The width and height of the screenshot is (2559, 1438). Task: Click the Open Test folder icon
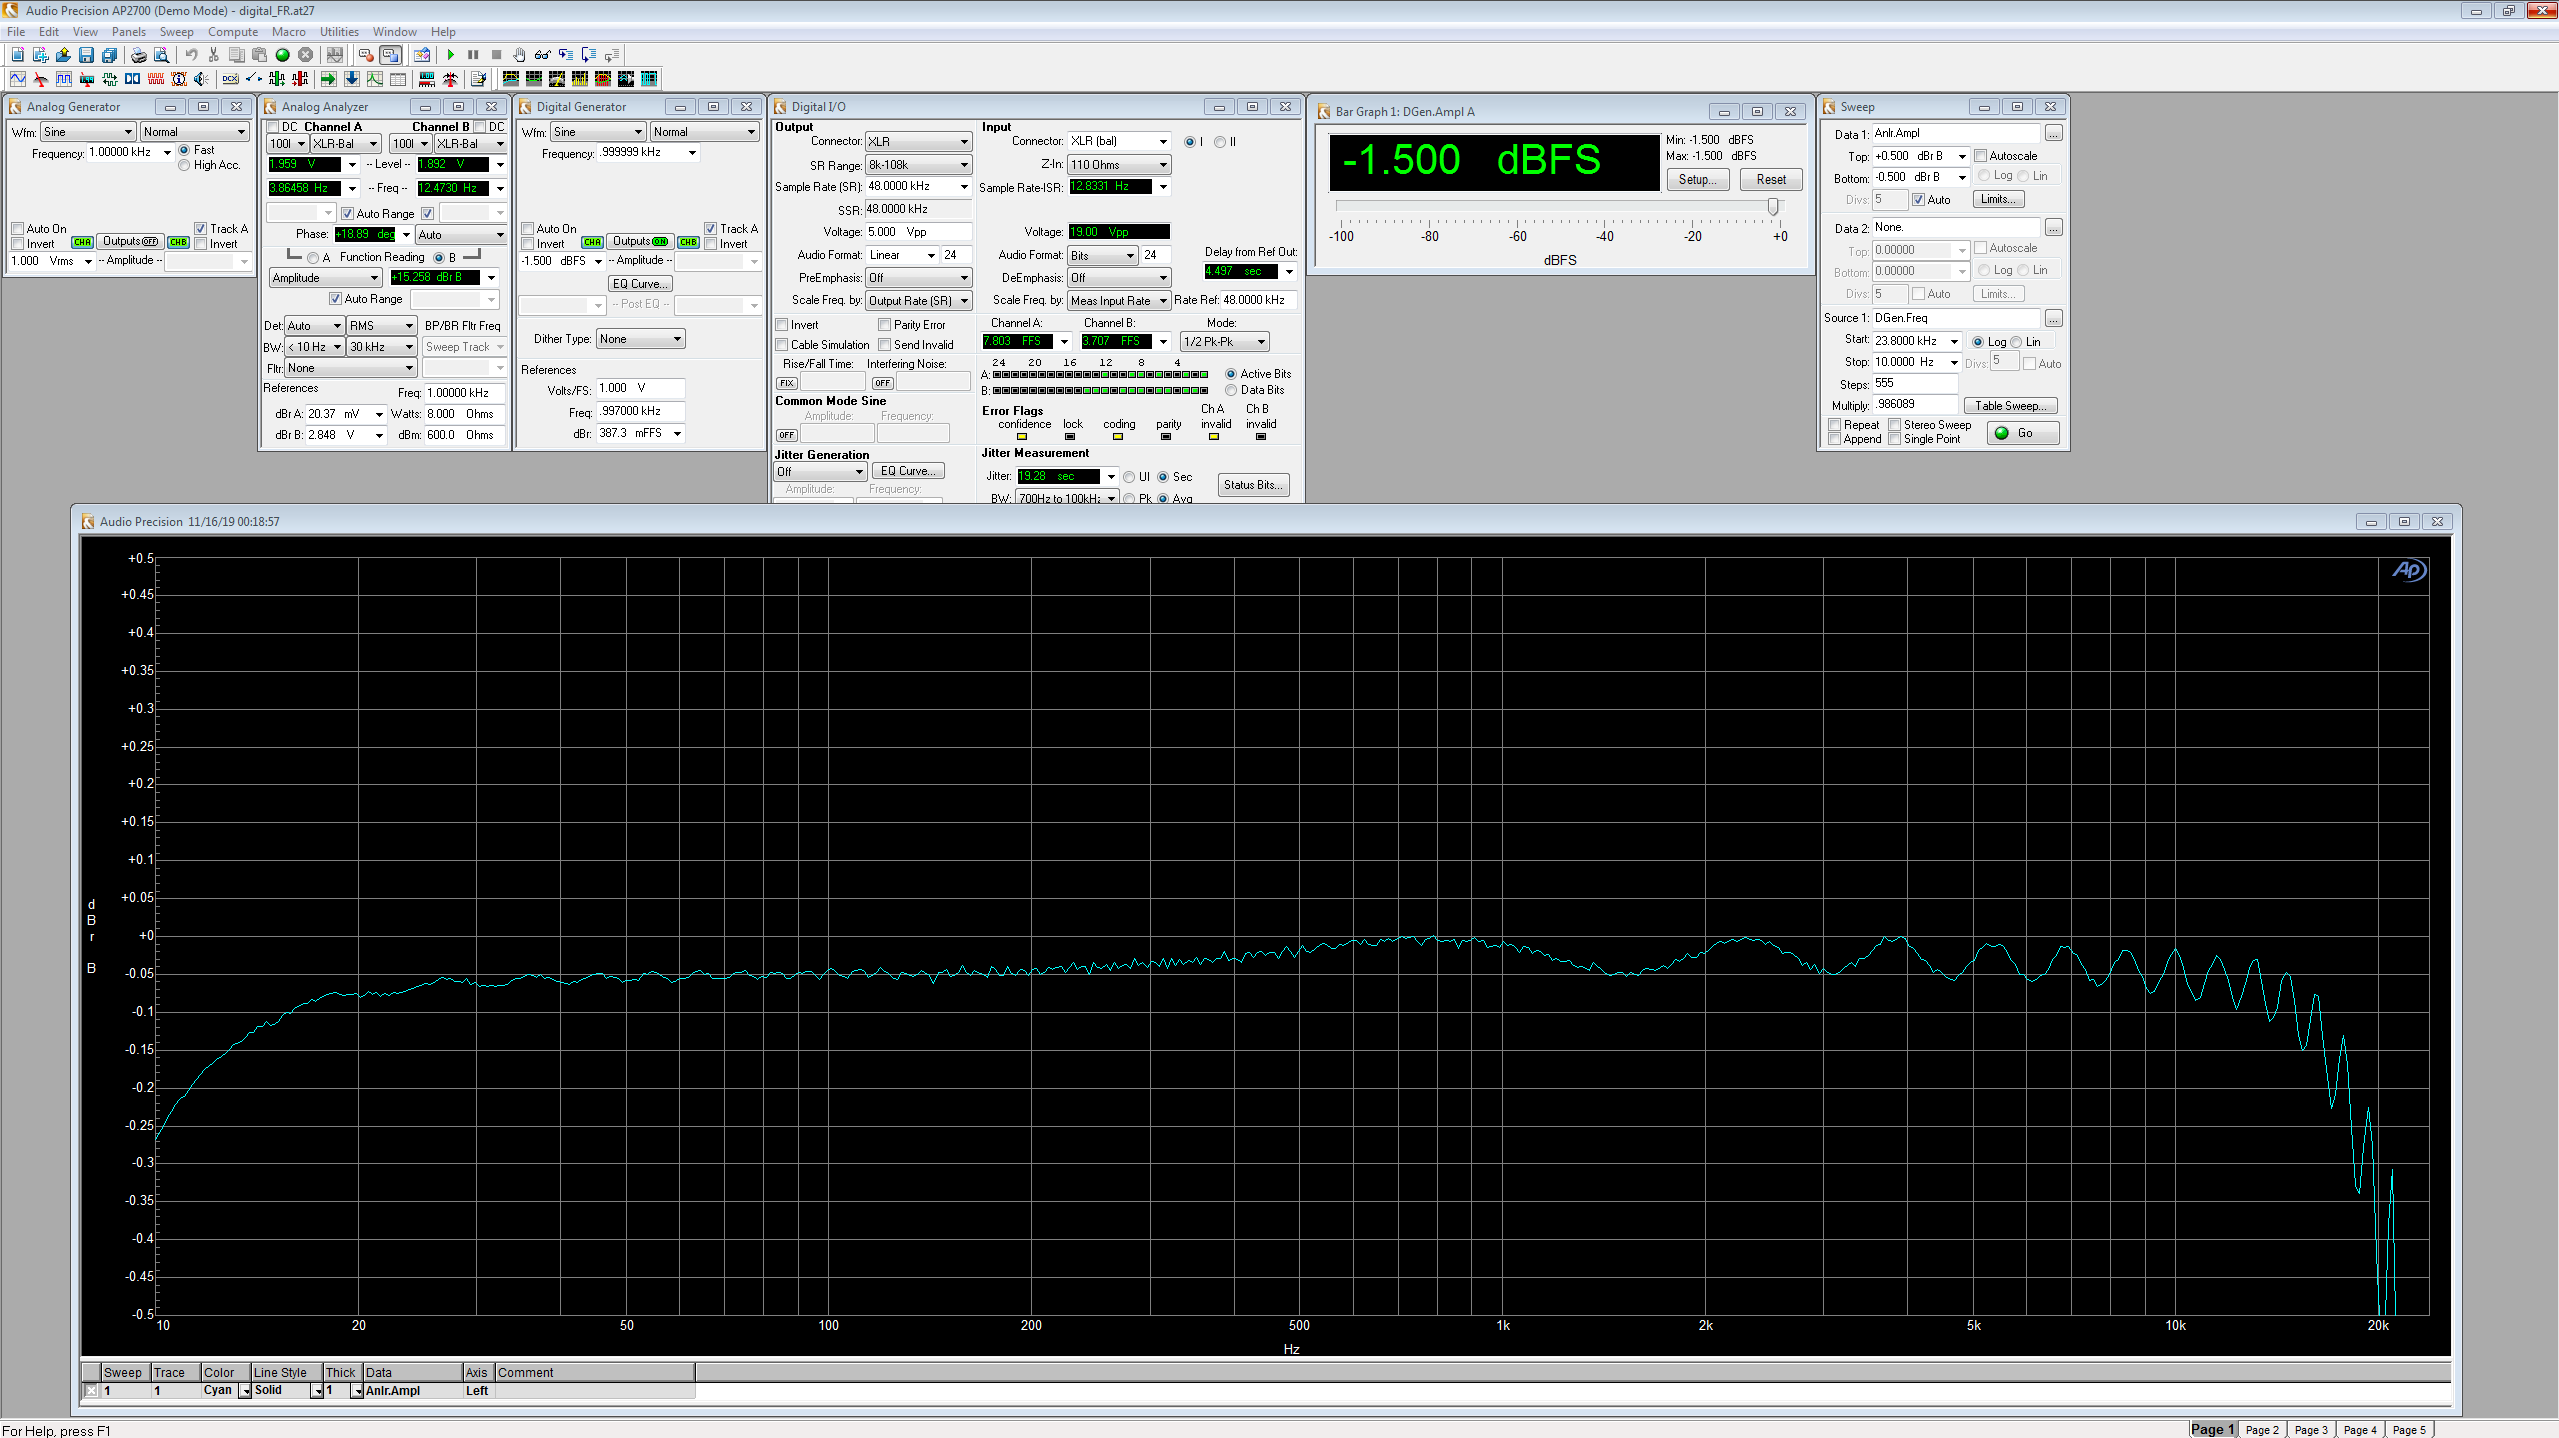[63, 55]
